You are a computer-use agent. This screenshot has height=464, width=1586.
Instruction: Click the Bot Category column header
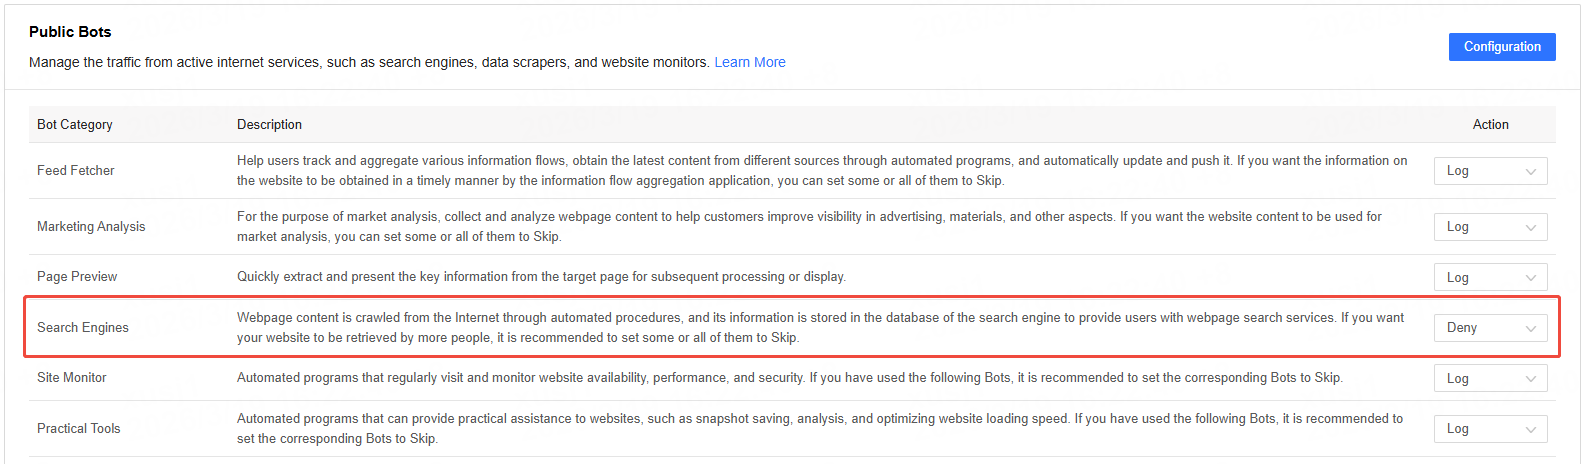pyautogui.click(x=75, y=125)
